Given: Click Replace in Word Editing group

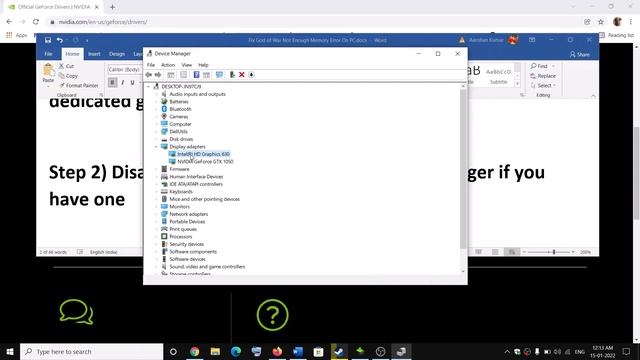Looking at the screenshot, I should pos(543,76).
